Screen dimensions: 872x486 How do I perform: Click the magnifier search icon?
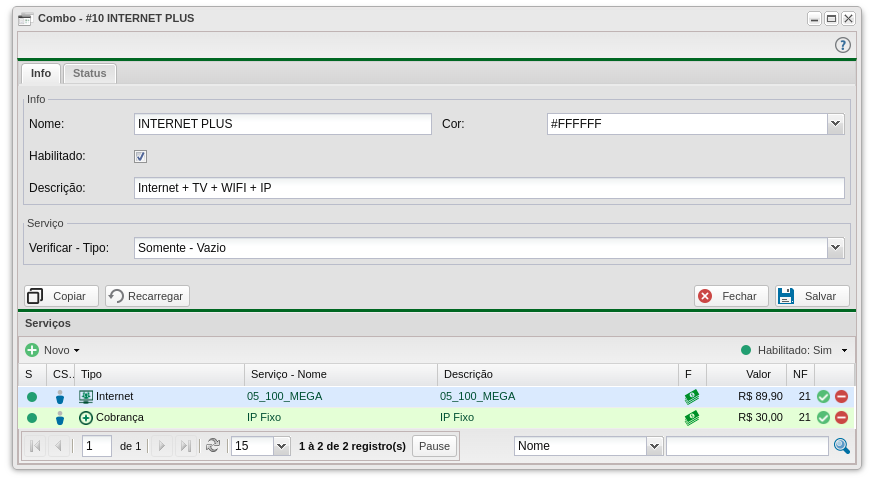click(841, 446)
